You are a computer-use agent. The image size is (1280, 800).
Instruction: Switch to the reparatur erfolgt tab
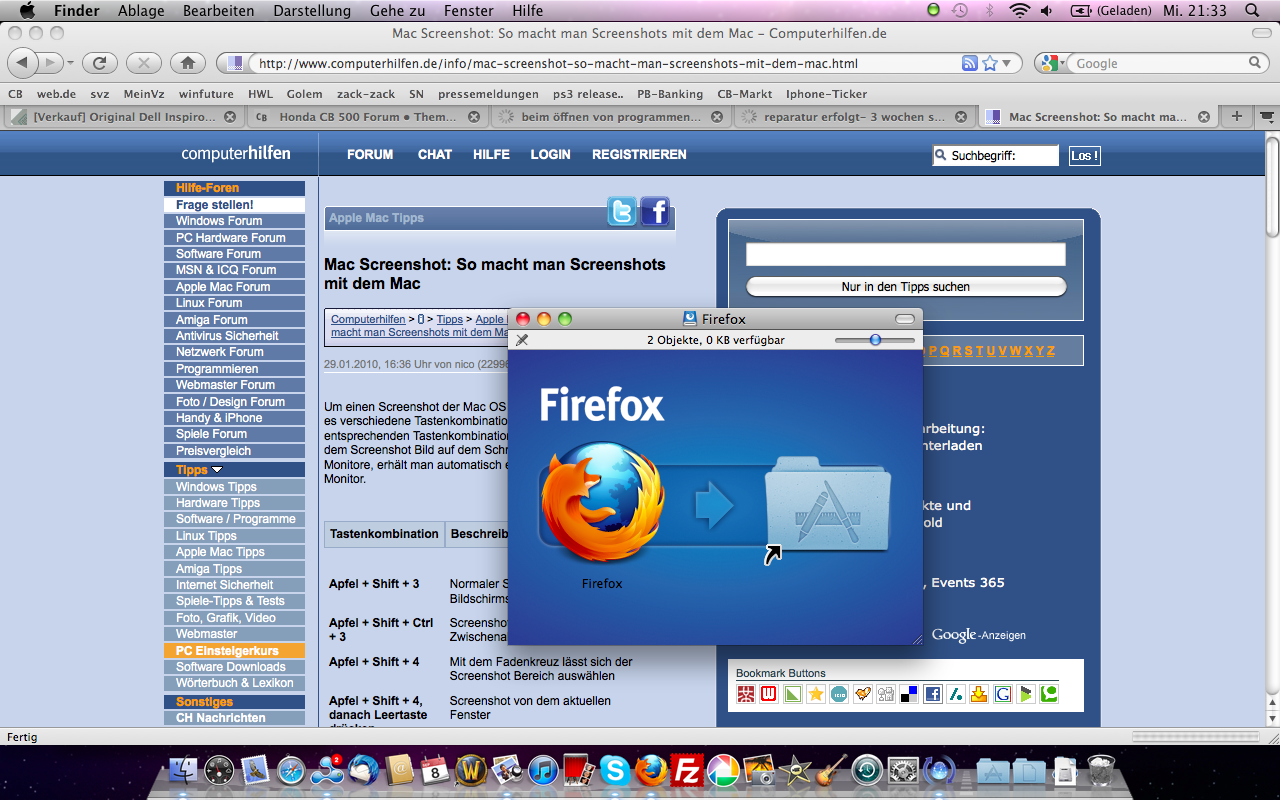click(854, 116)
